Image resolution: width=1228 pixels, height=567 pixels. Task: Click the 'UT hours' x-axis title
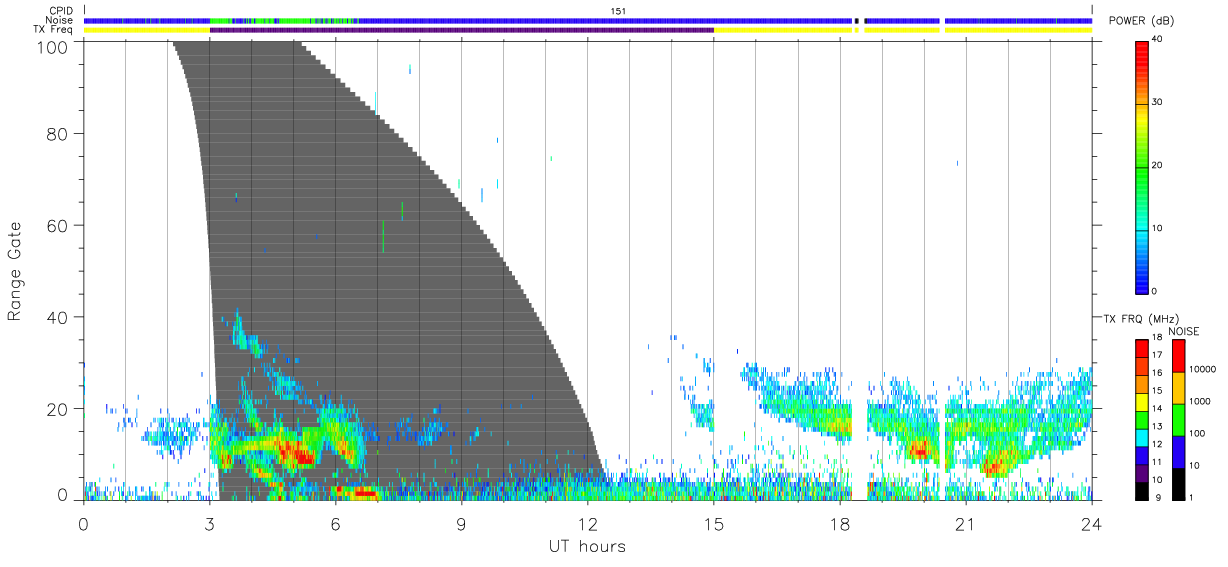[x=587, y=546]
